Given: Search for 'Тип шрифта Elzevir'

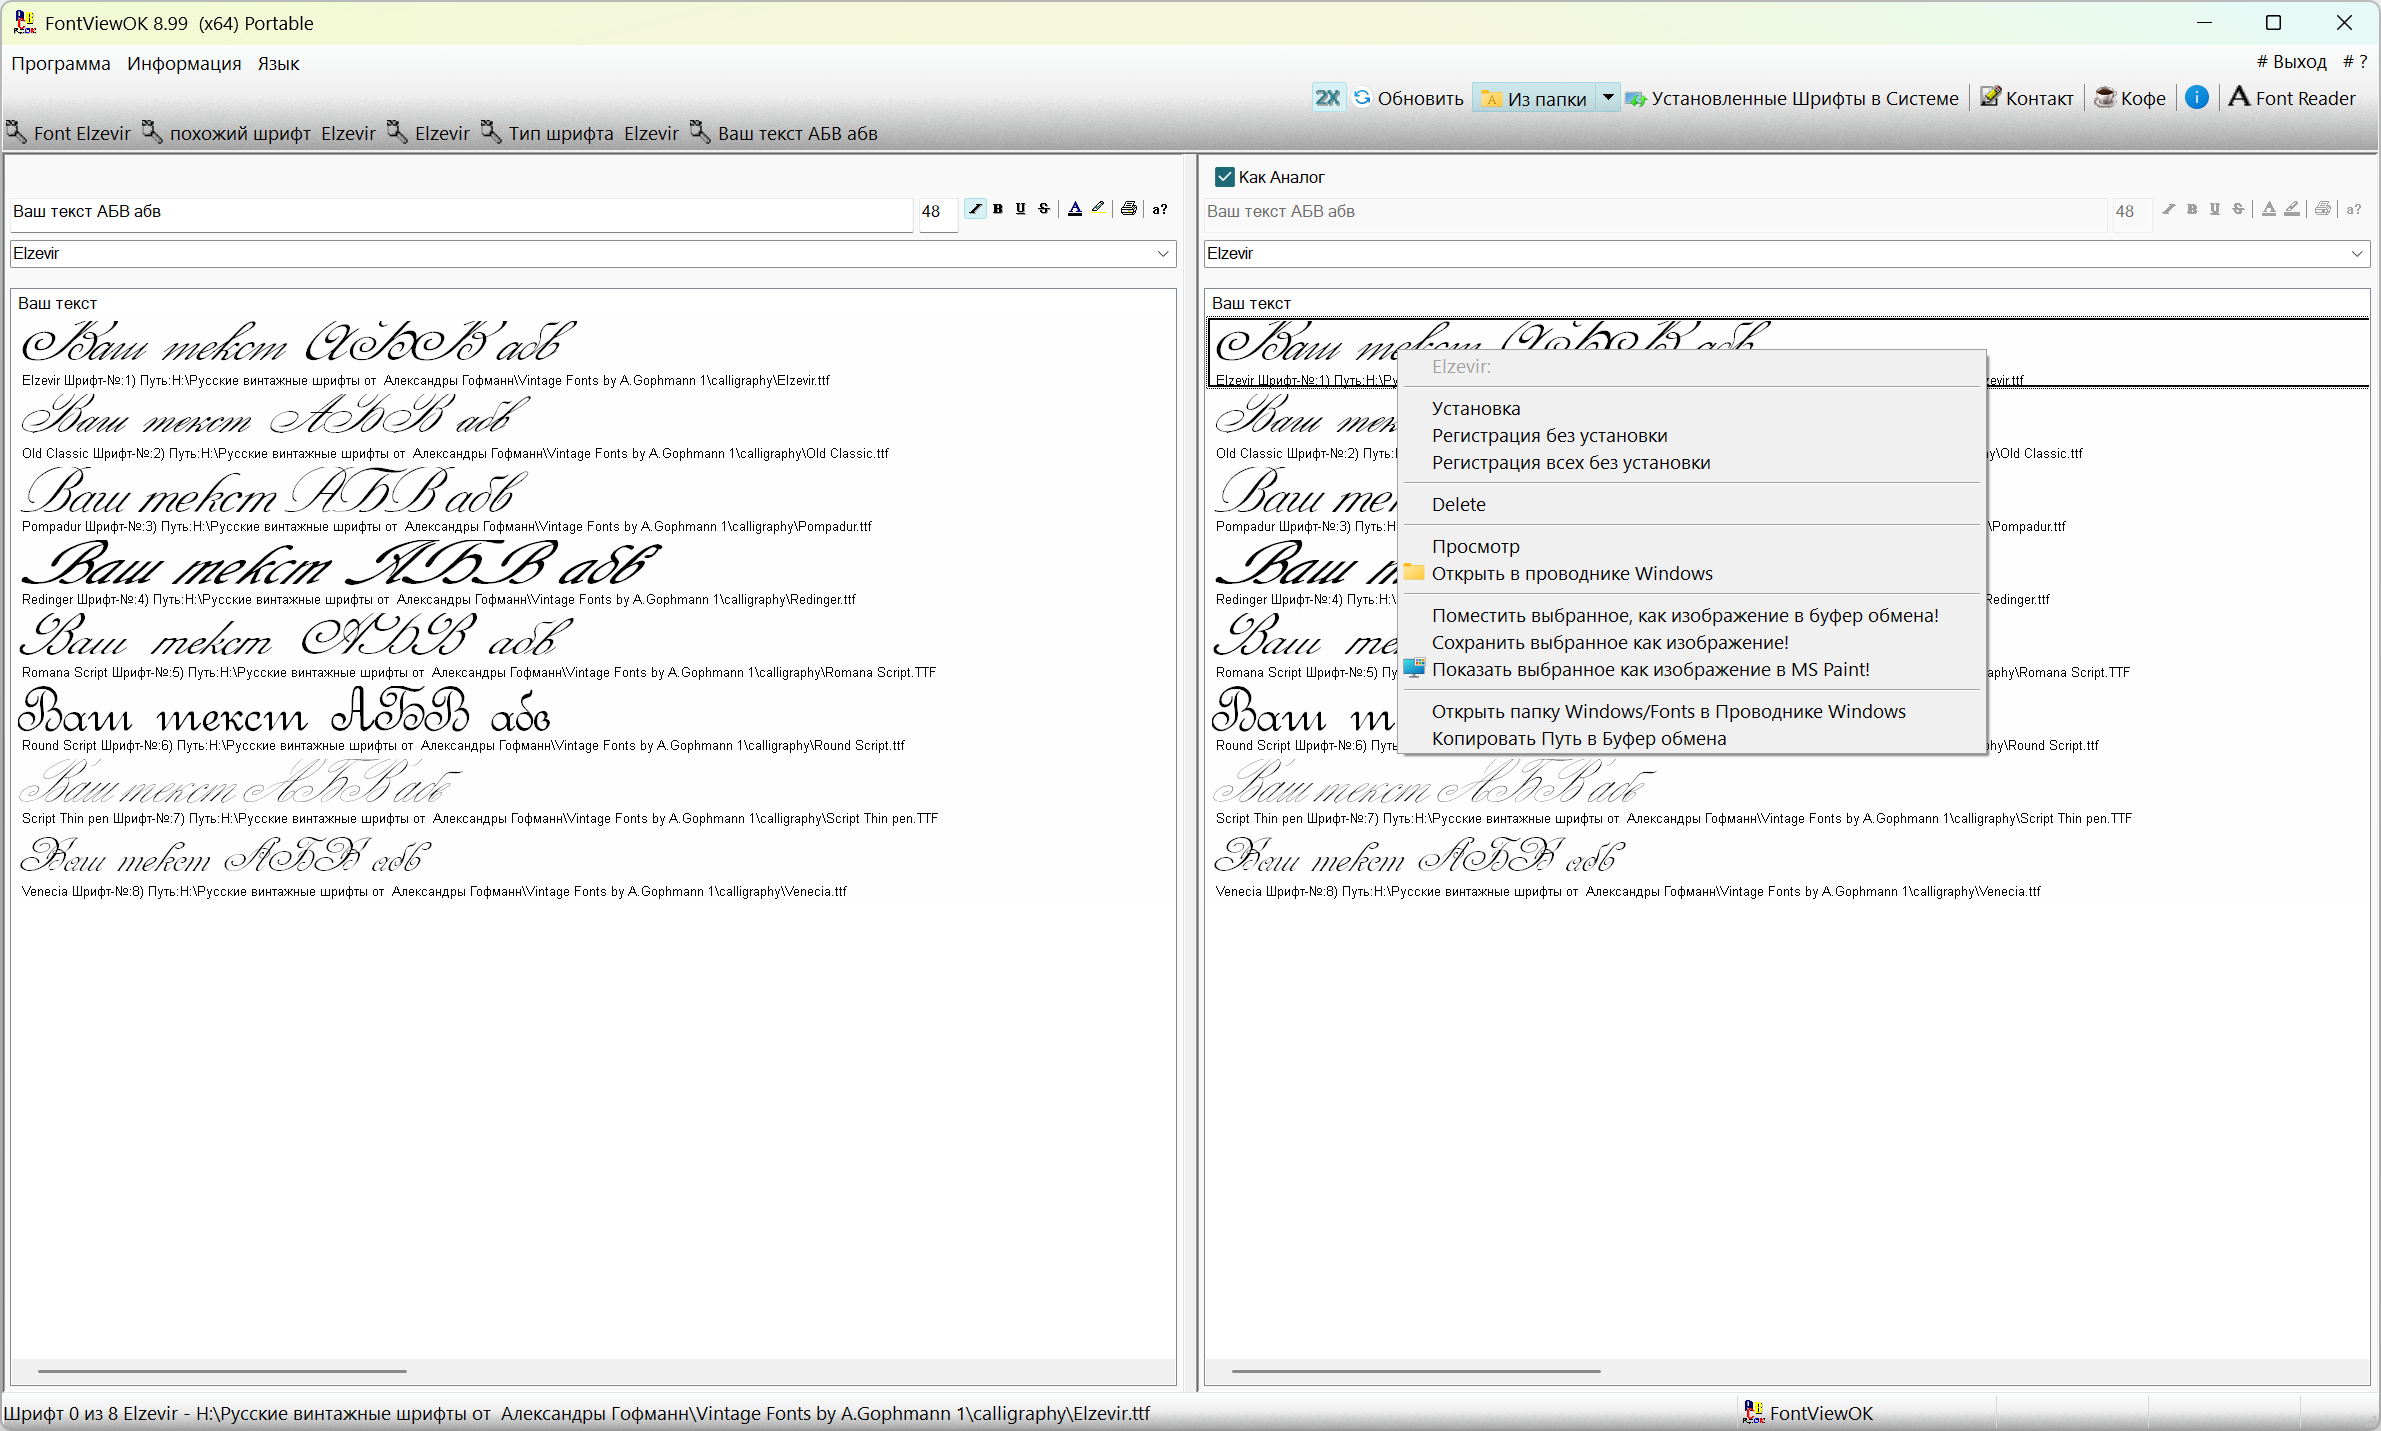Looking at the screenshot, I should point(579,133).
